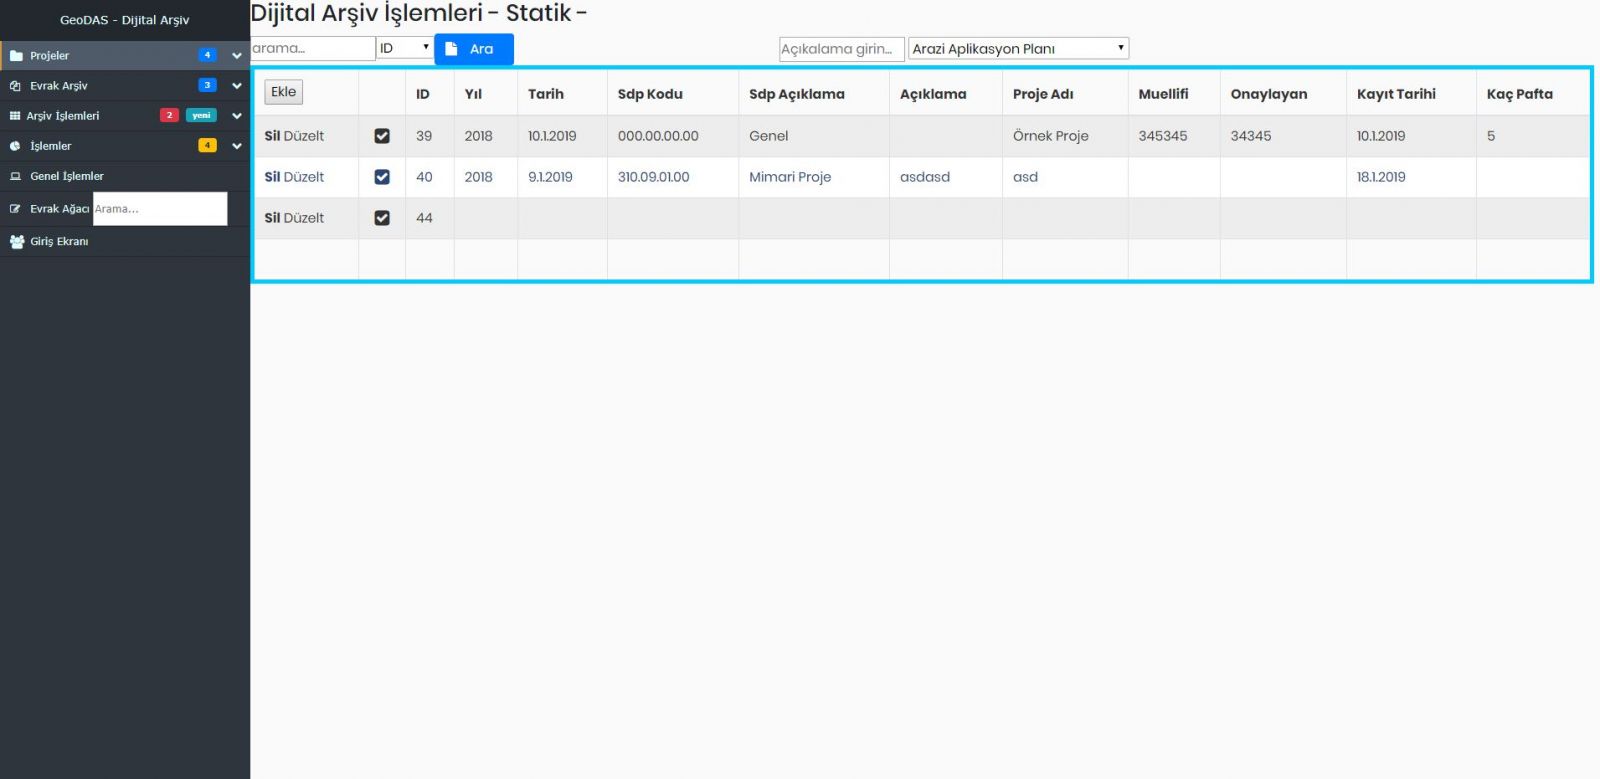
Task: Toggle the checkbox for row ID 44
Action: click(x=382, y=218)
